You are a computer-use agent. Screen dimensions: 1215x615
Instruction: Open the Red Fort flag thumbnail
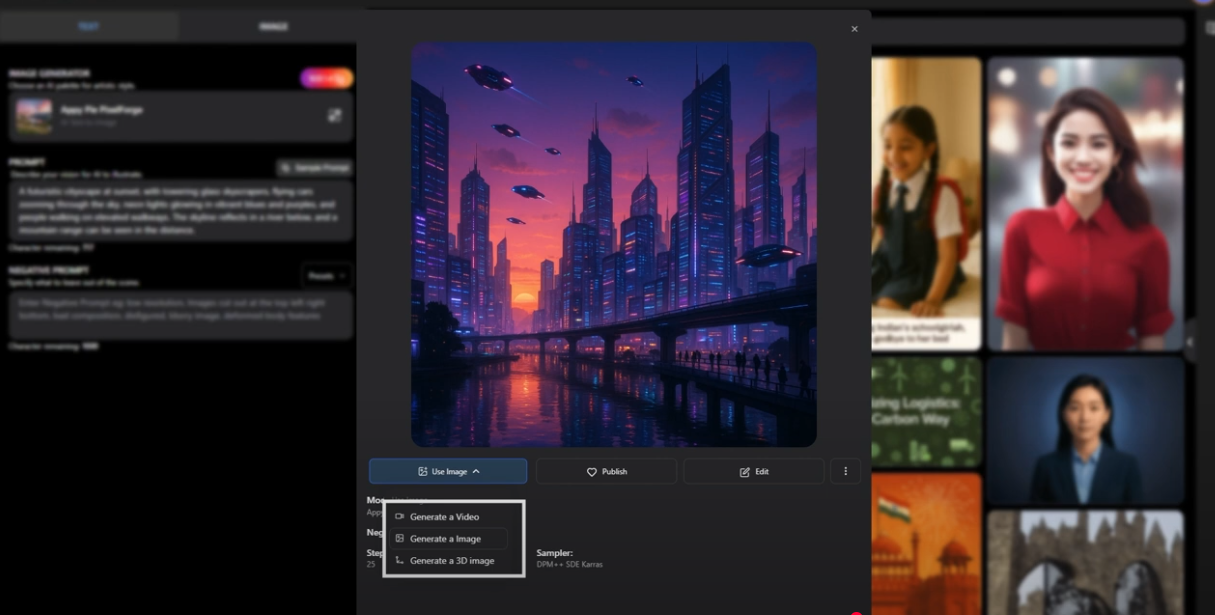(927, 544)
